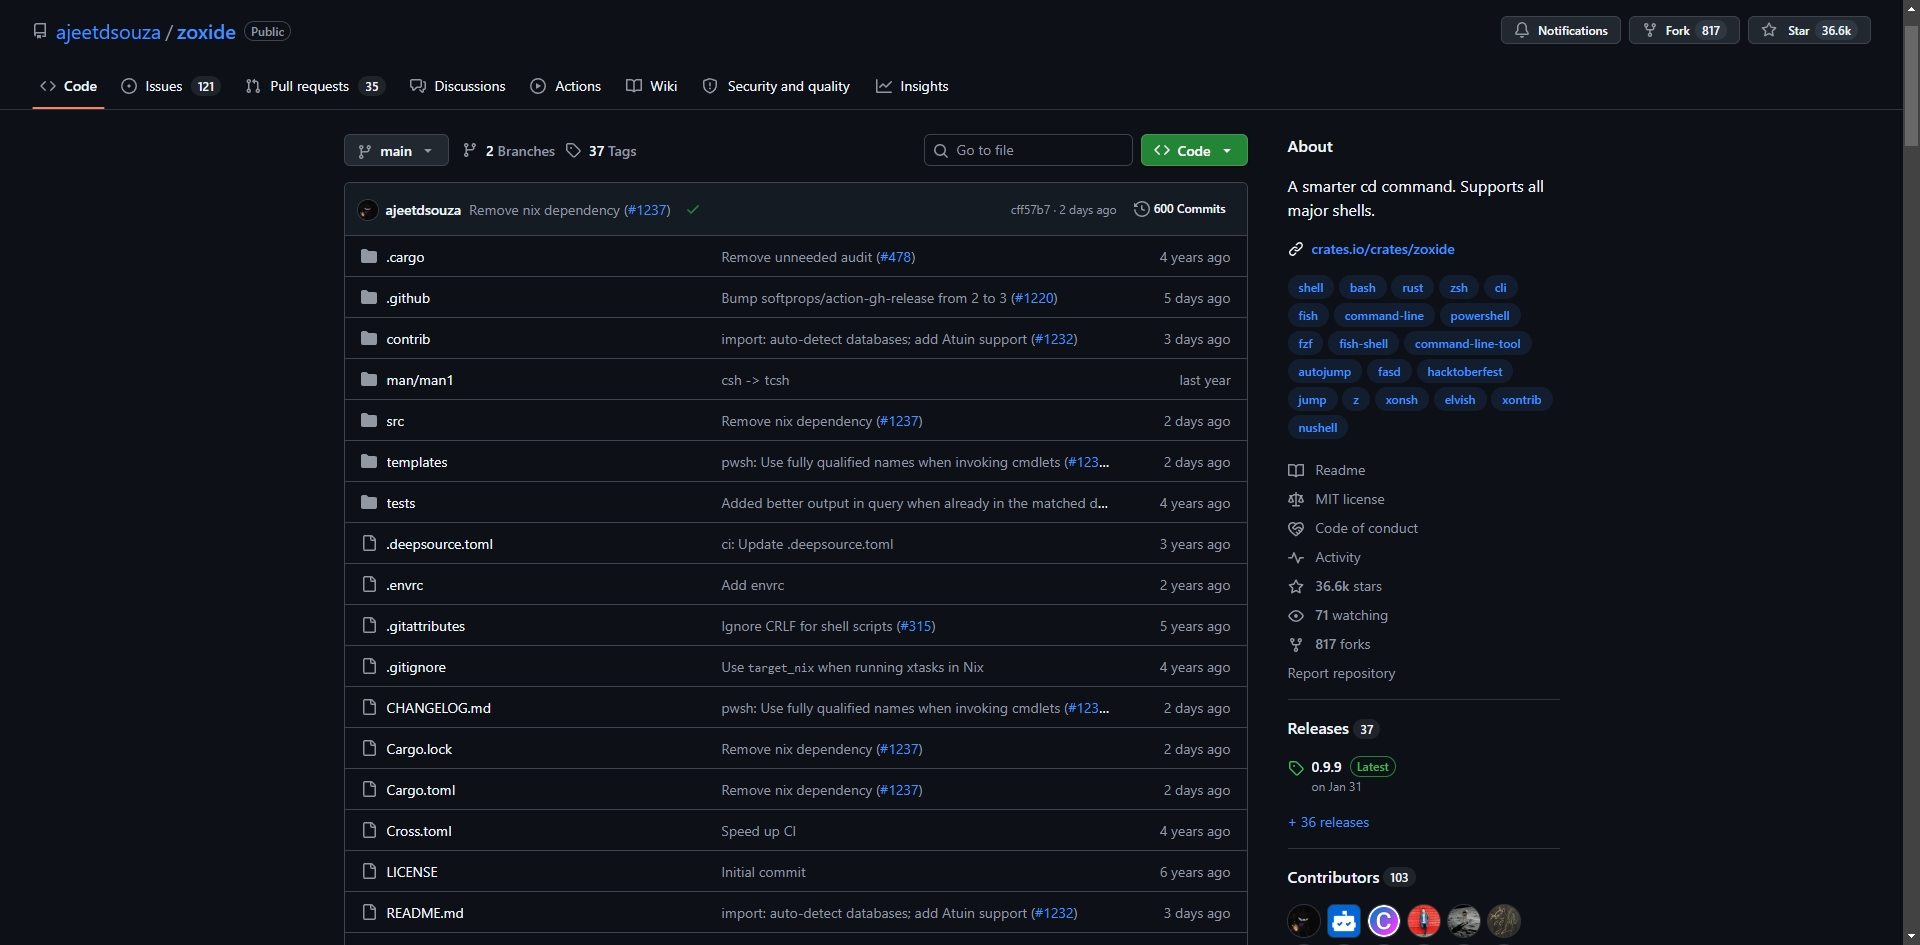Open the README.md file
Viewport: 1920px width, 945px height.
click(x=425, y=913)
